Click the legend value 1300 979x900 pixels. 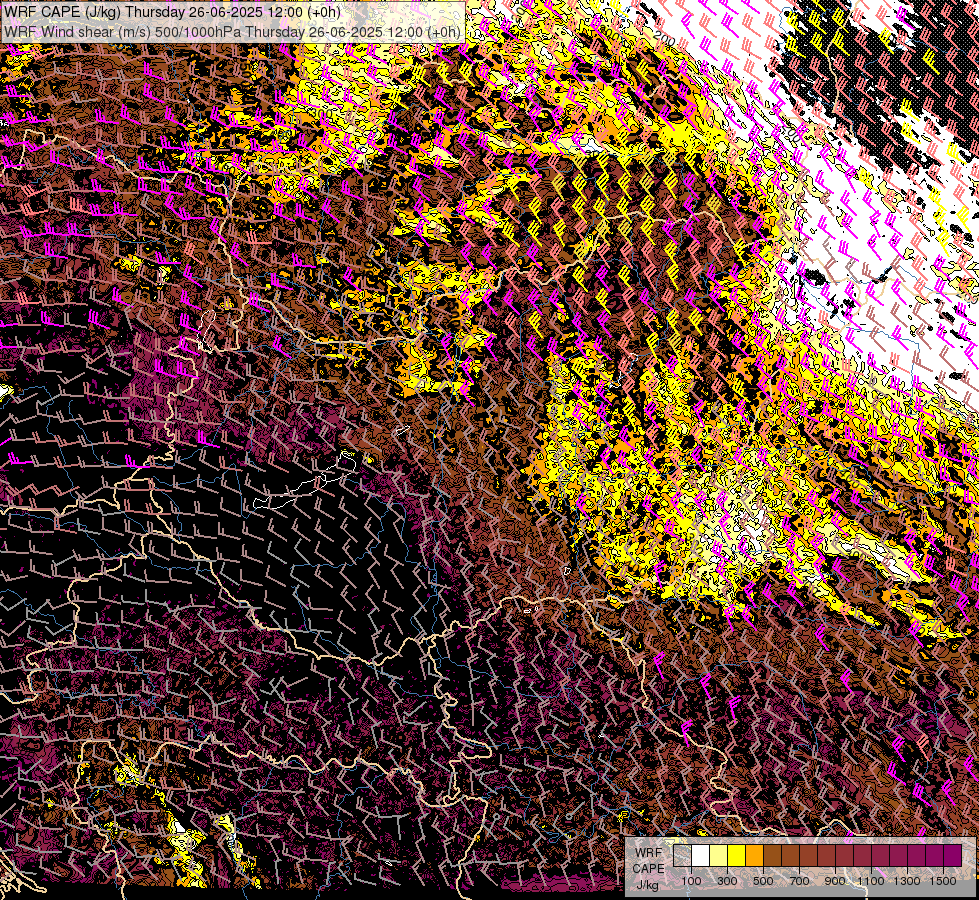(907, 881)
